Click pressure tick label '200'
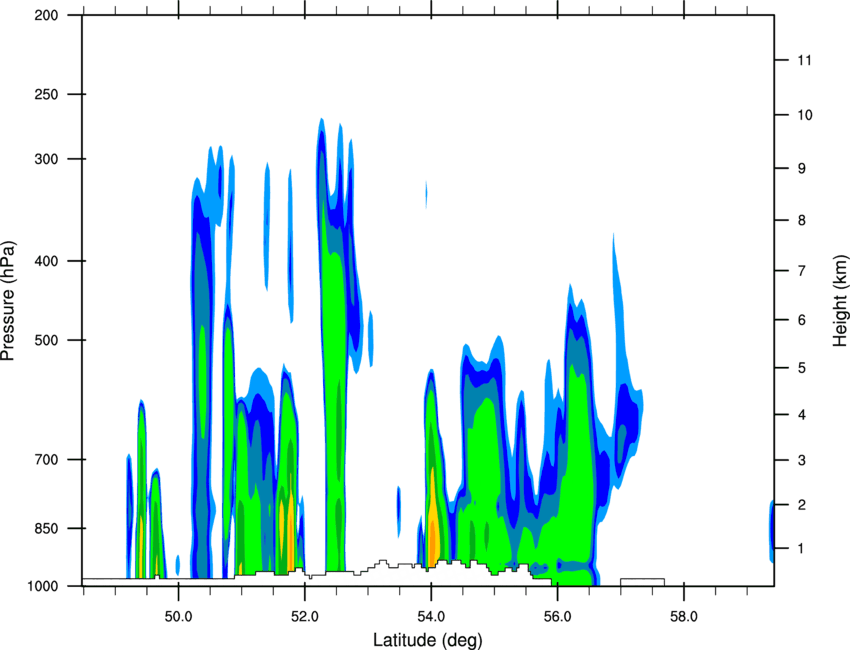The width and height of the screenshot is (850, 650). tap(47, 15)
